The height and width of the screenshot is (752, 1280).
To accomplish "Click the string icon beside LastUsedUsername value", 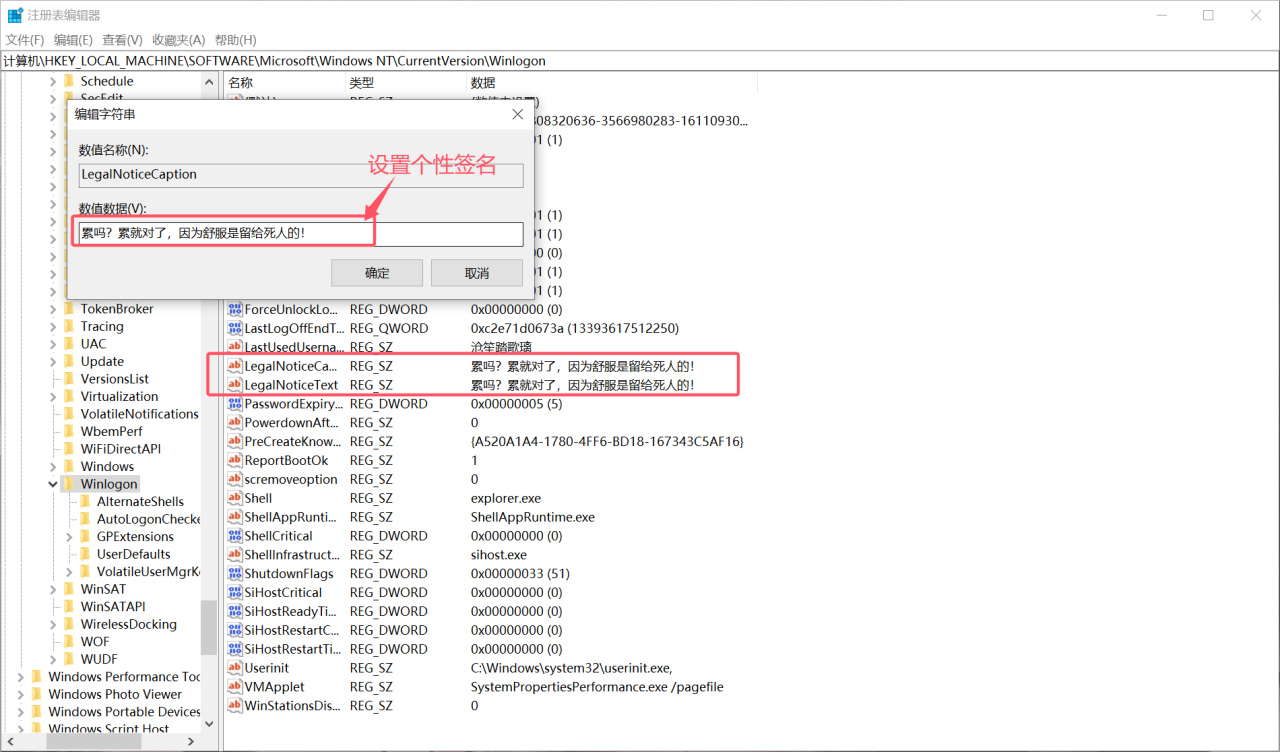I will point(235,347).
